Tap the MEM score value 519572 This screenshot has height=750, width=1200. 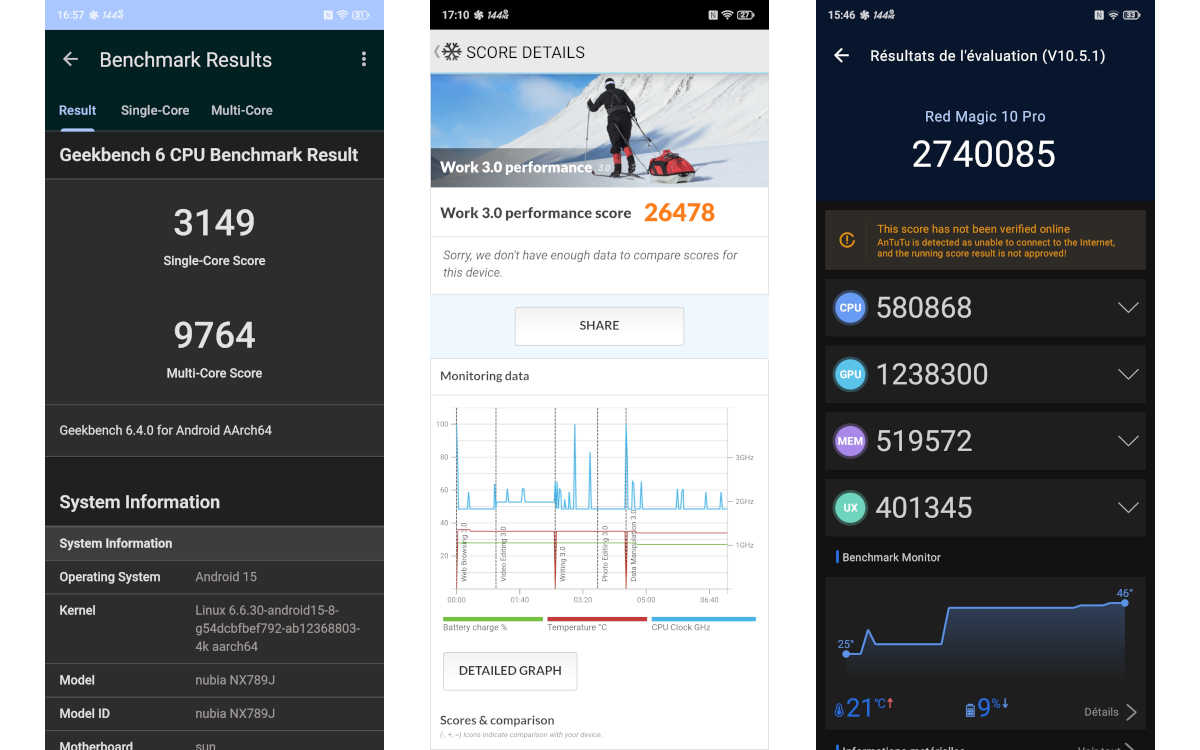tap(924, 442)
